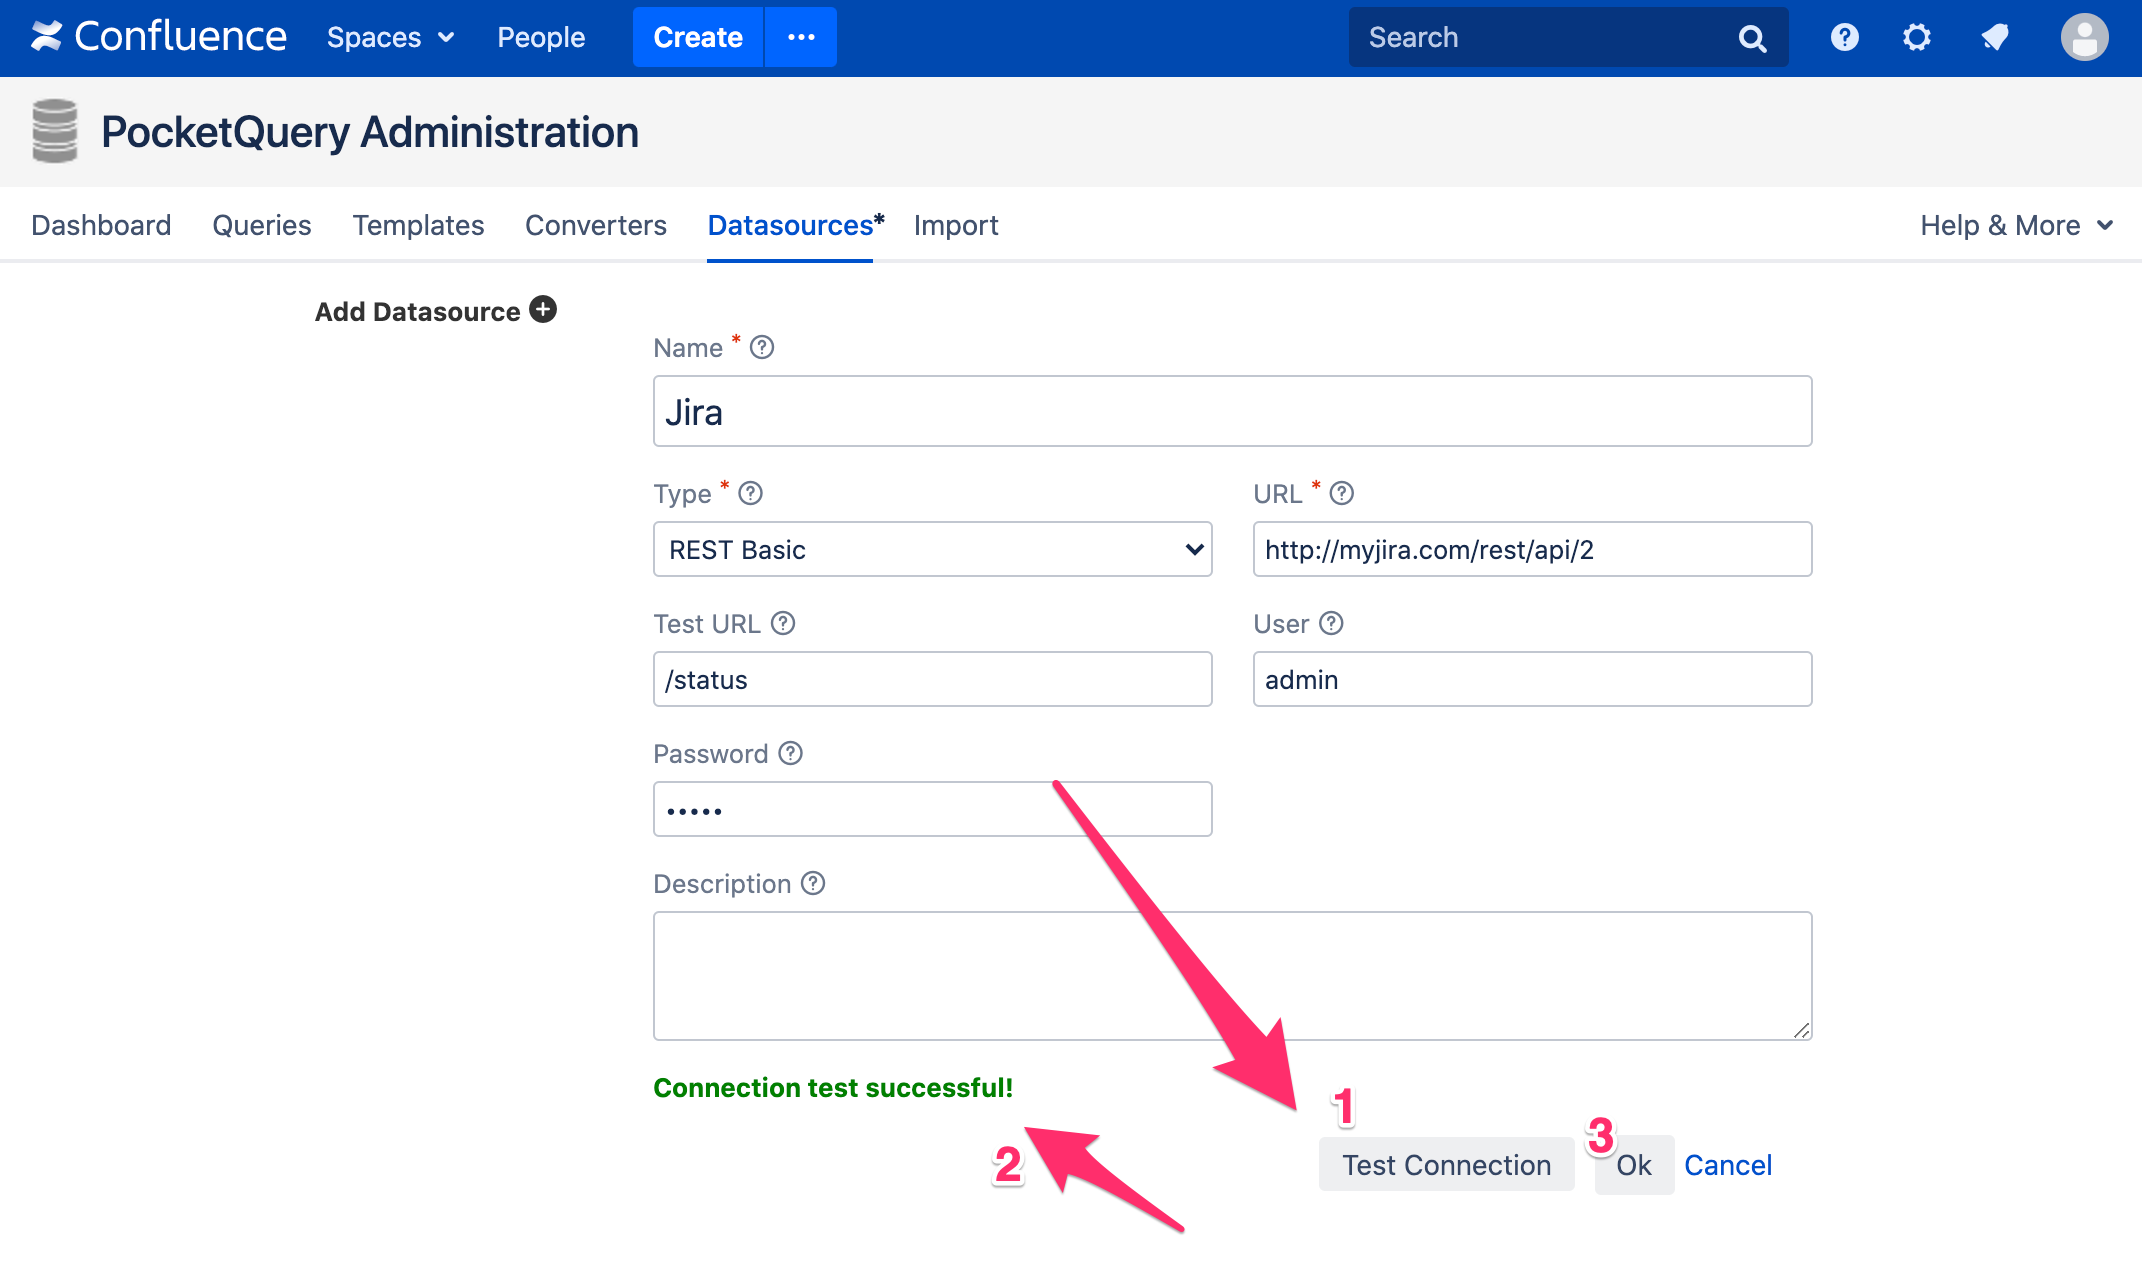Click the Help question mark icon
The image size is (2142, 1264).
click(x=1843, y=38)
